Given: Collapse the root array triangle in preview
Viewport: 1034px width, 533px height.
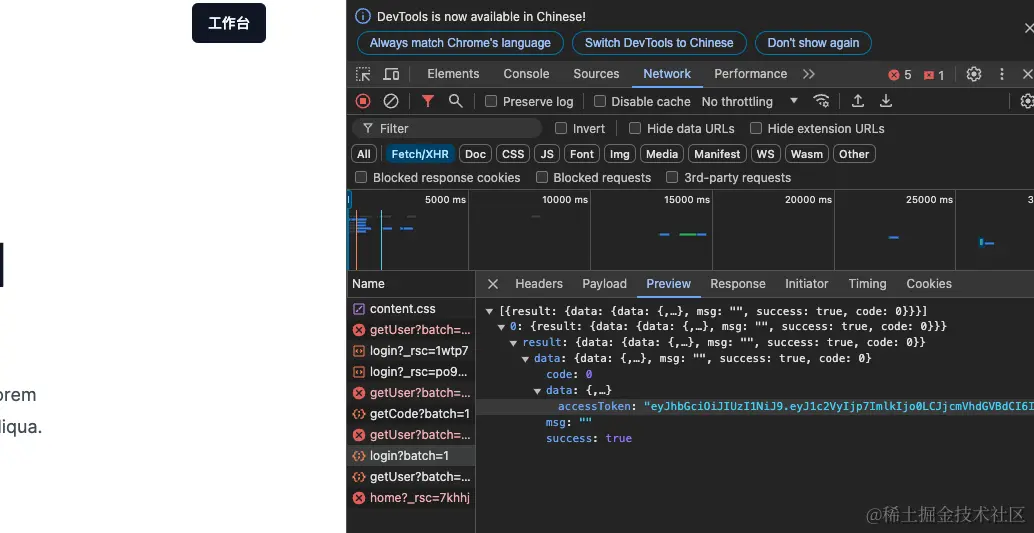Looking at the screenshot, I should pos(489,311).
